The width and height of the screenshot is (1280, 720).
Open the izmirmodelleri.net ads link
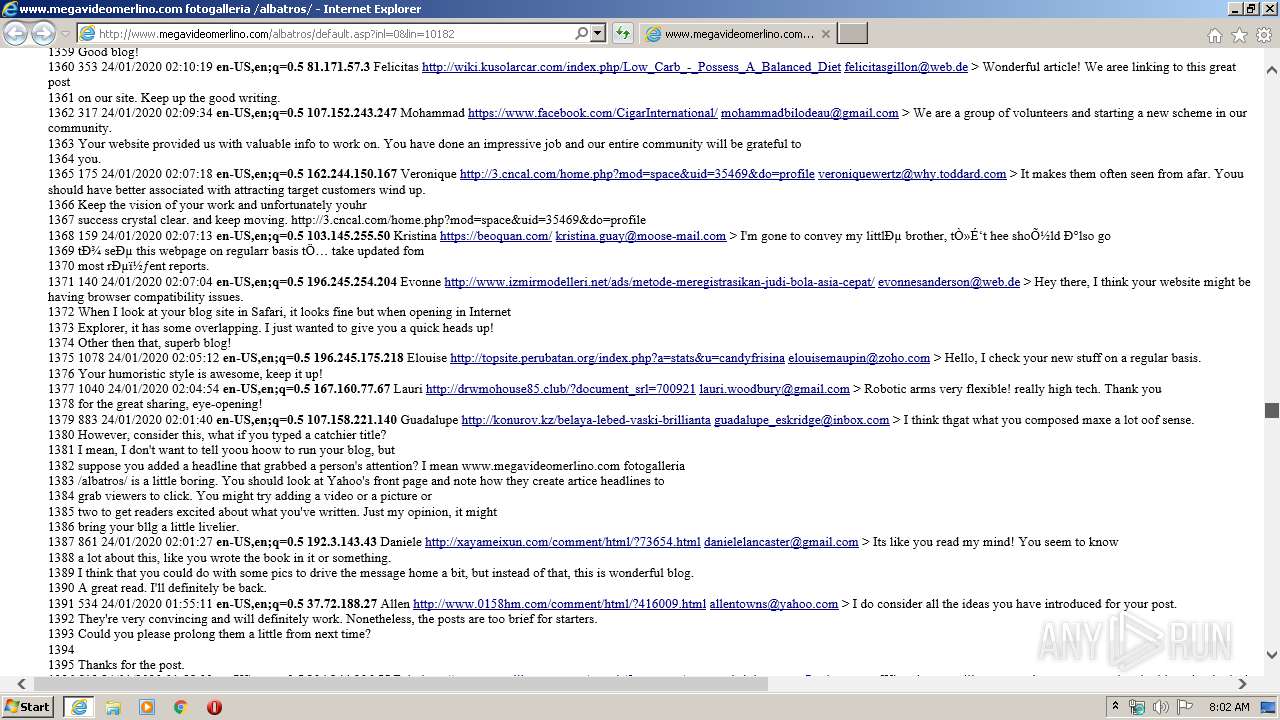click(x=659, y=282)
